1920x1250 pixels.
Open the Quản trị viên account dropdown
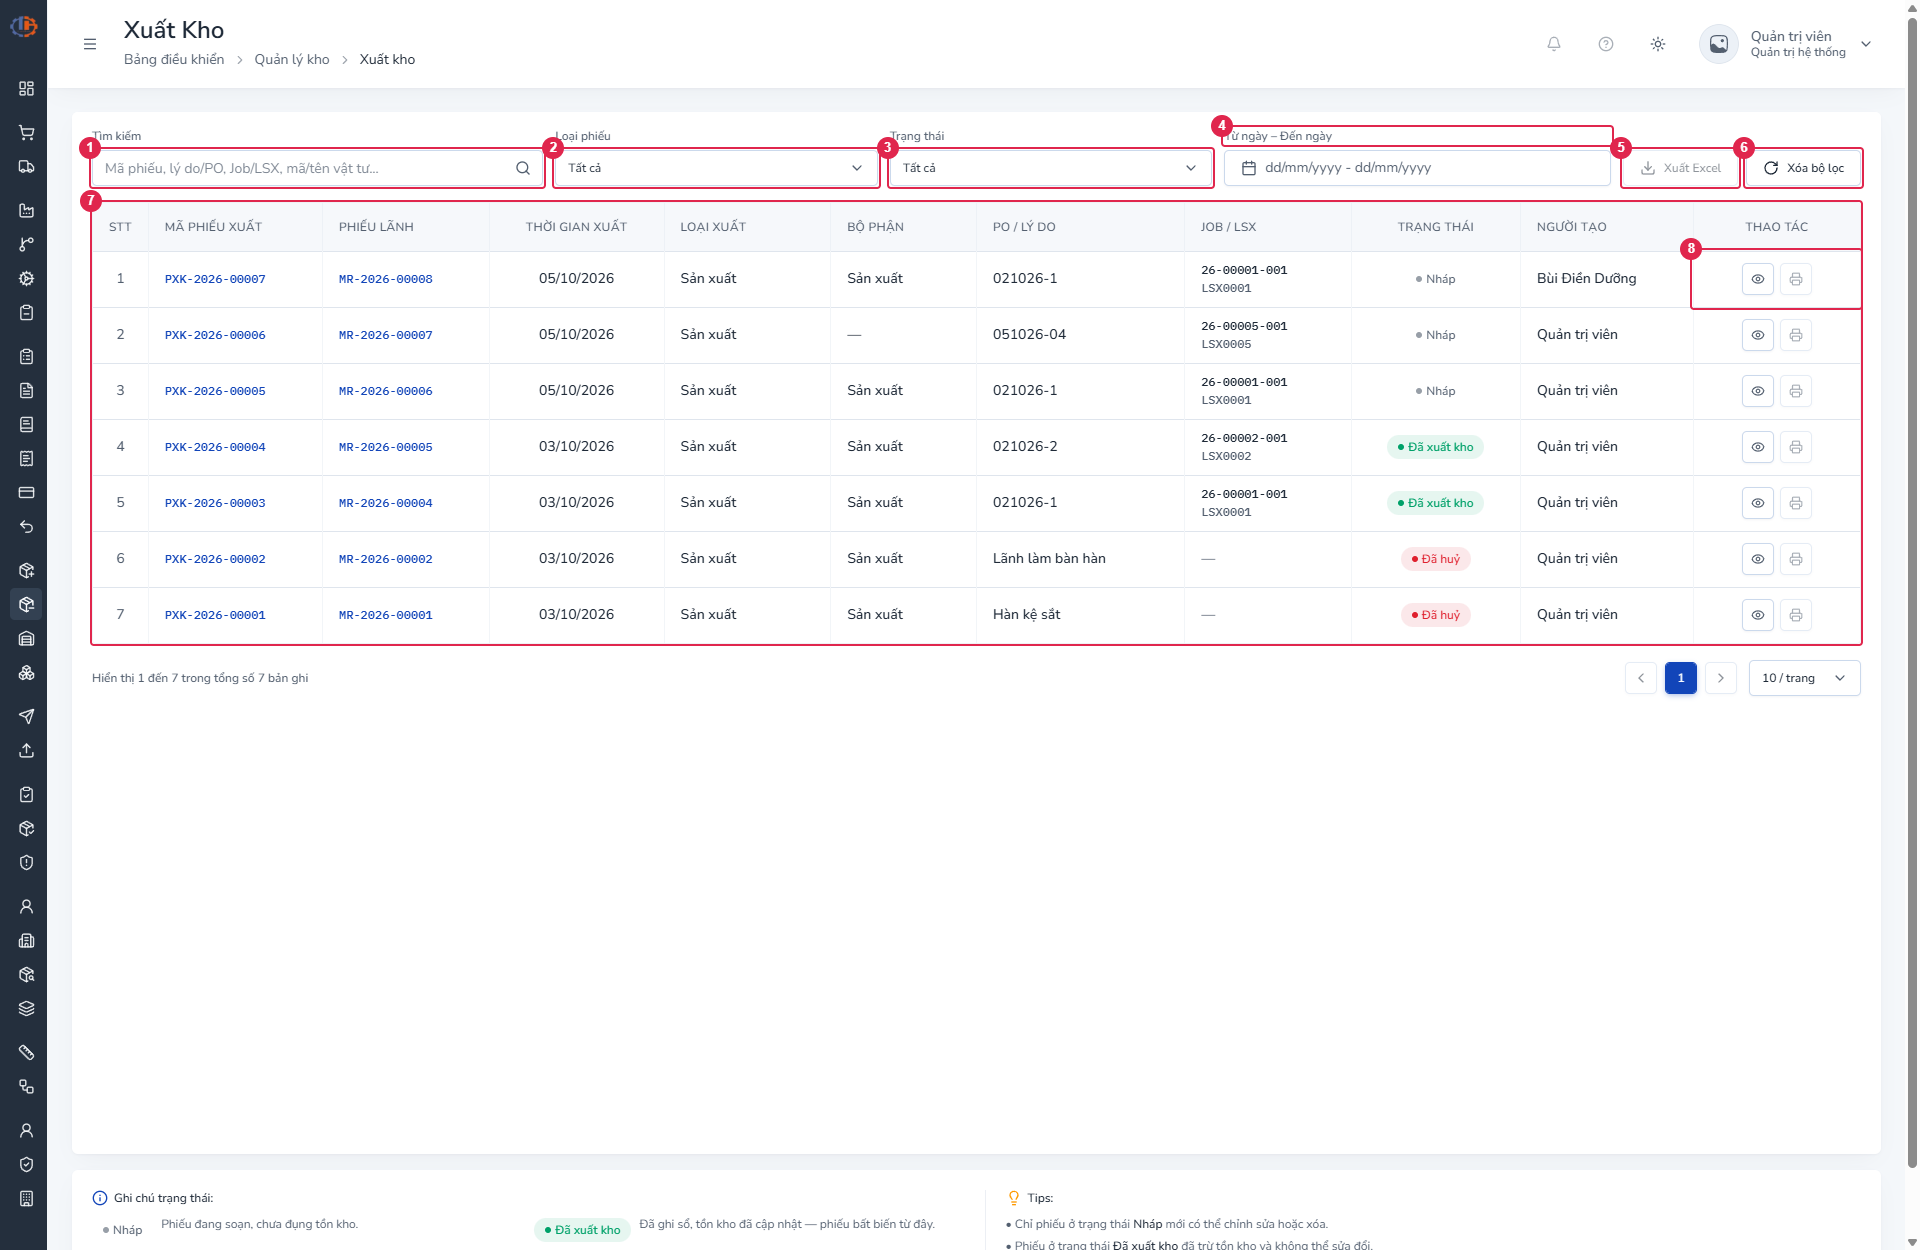[1786, 44]
